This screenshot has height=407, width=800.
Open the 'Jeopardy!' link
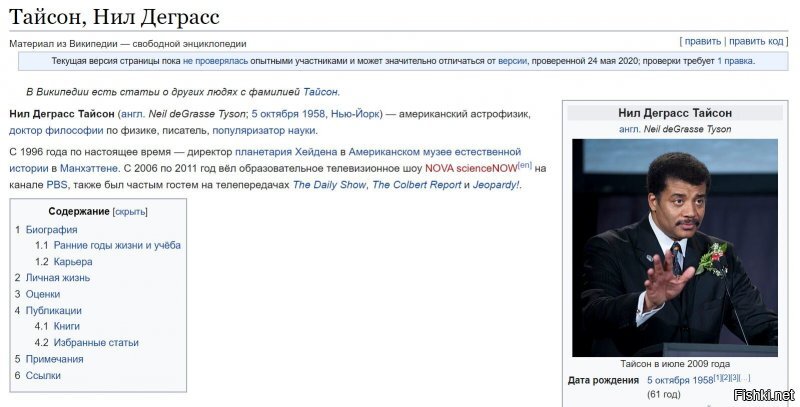point(495,185)
